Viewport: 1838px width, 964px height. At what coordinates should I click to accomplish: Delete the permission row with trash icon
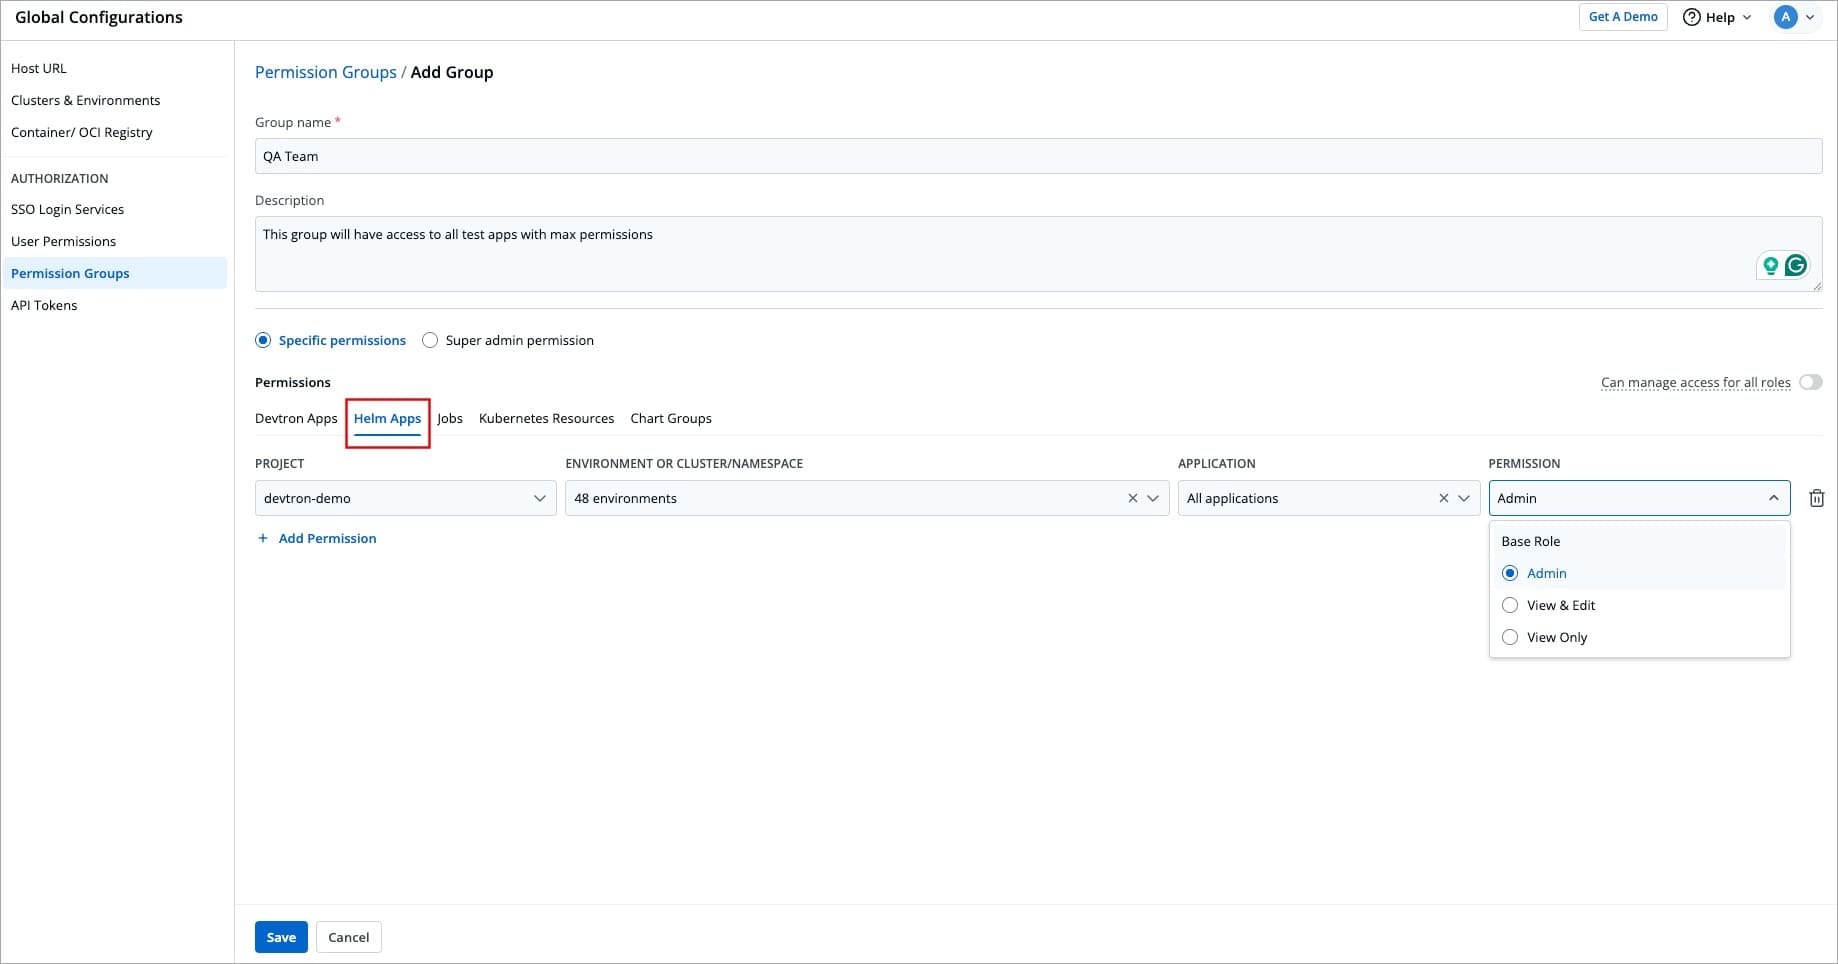[1816, 498]
